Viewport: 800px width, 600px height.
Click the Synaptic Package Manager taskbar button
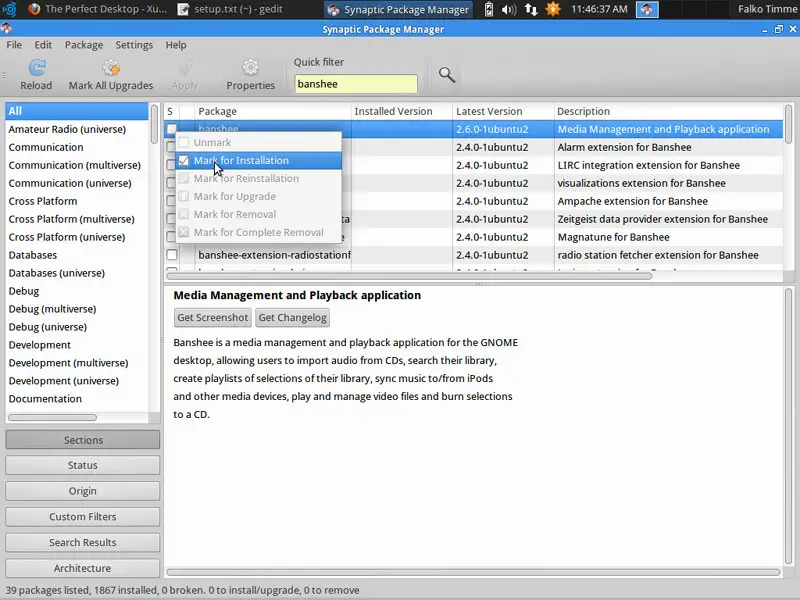coord(398,9)
